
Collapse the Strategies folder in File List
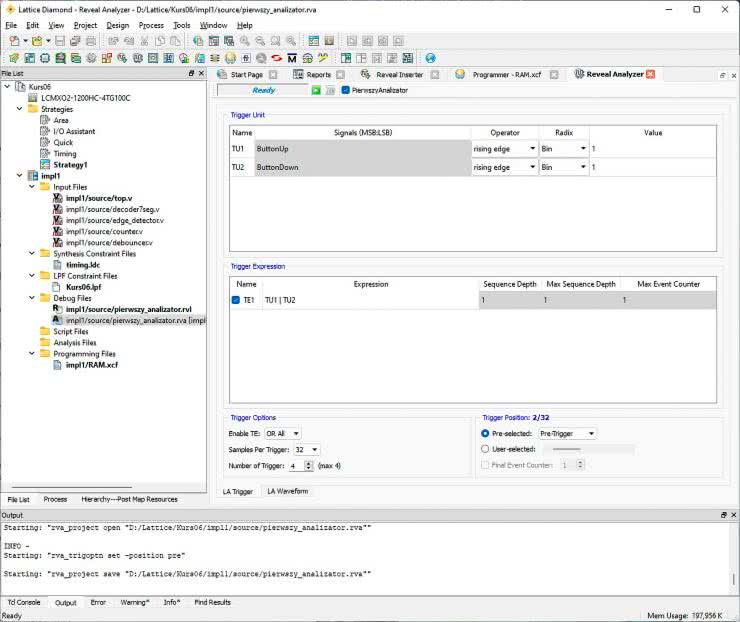[x=19, y=109]
